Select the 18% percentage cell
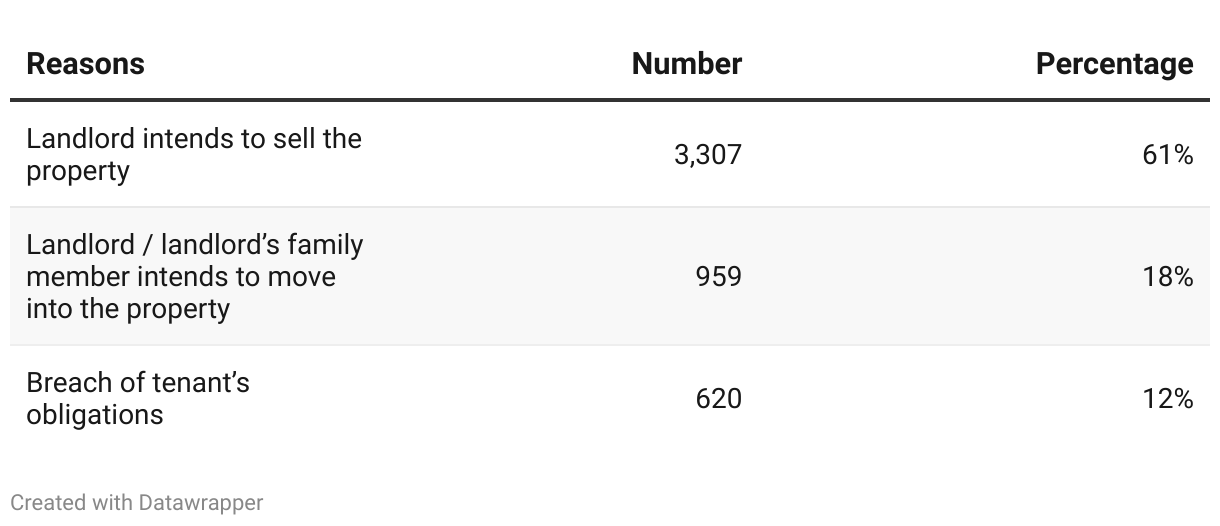 click(1168, 277)
